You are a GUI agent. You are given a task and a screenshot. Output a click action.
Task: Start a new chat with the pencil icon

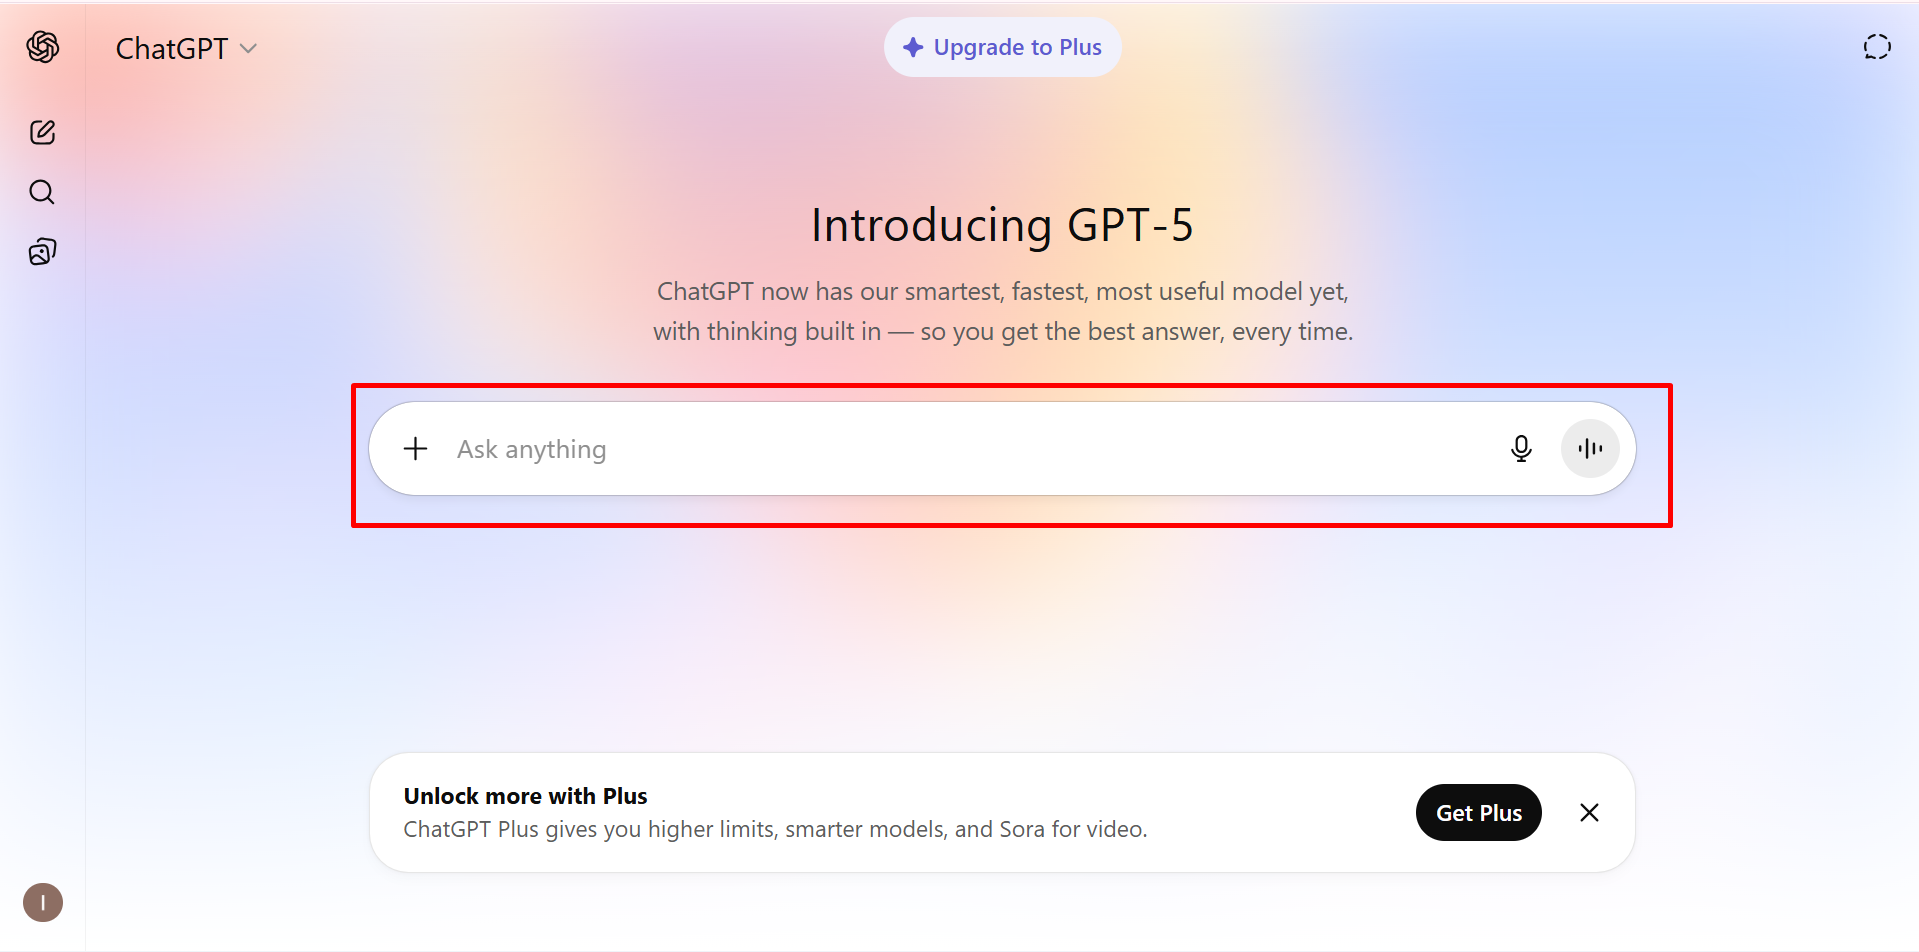point(42,132)
